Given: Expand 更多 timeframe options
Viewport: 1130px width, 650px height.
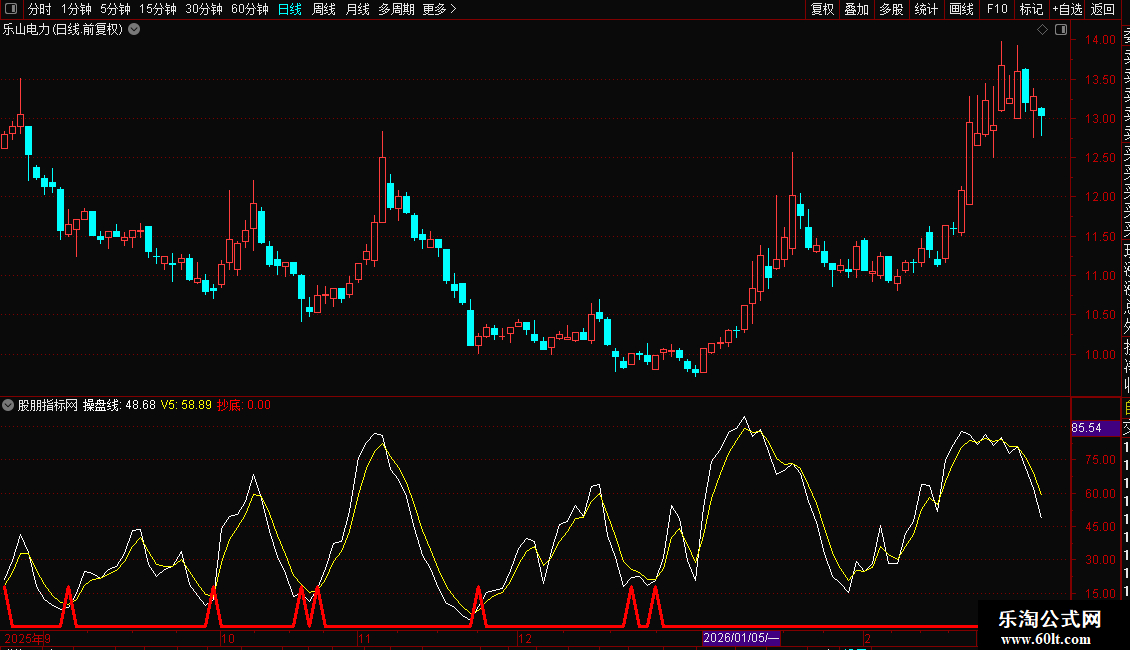Looking at the screenshot, I should point(440,9).
